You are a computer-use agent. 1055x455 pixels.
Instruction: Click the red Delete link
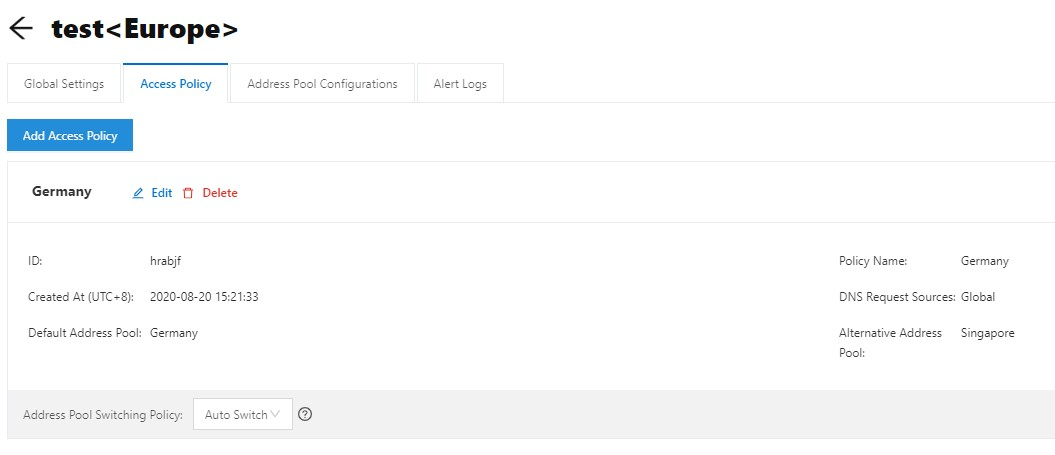[220, 193]
